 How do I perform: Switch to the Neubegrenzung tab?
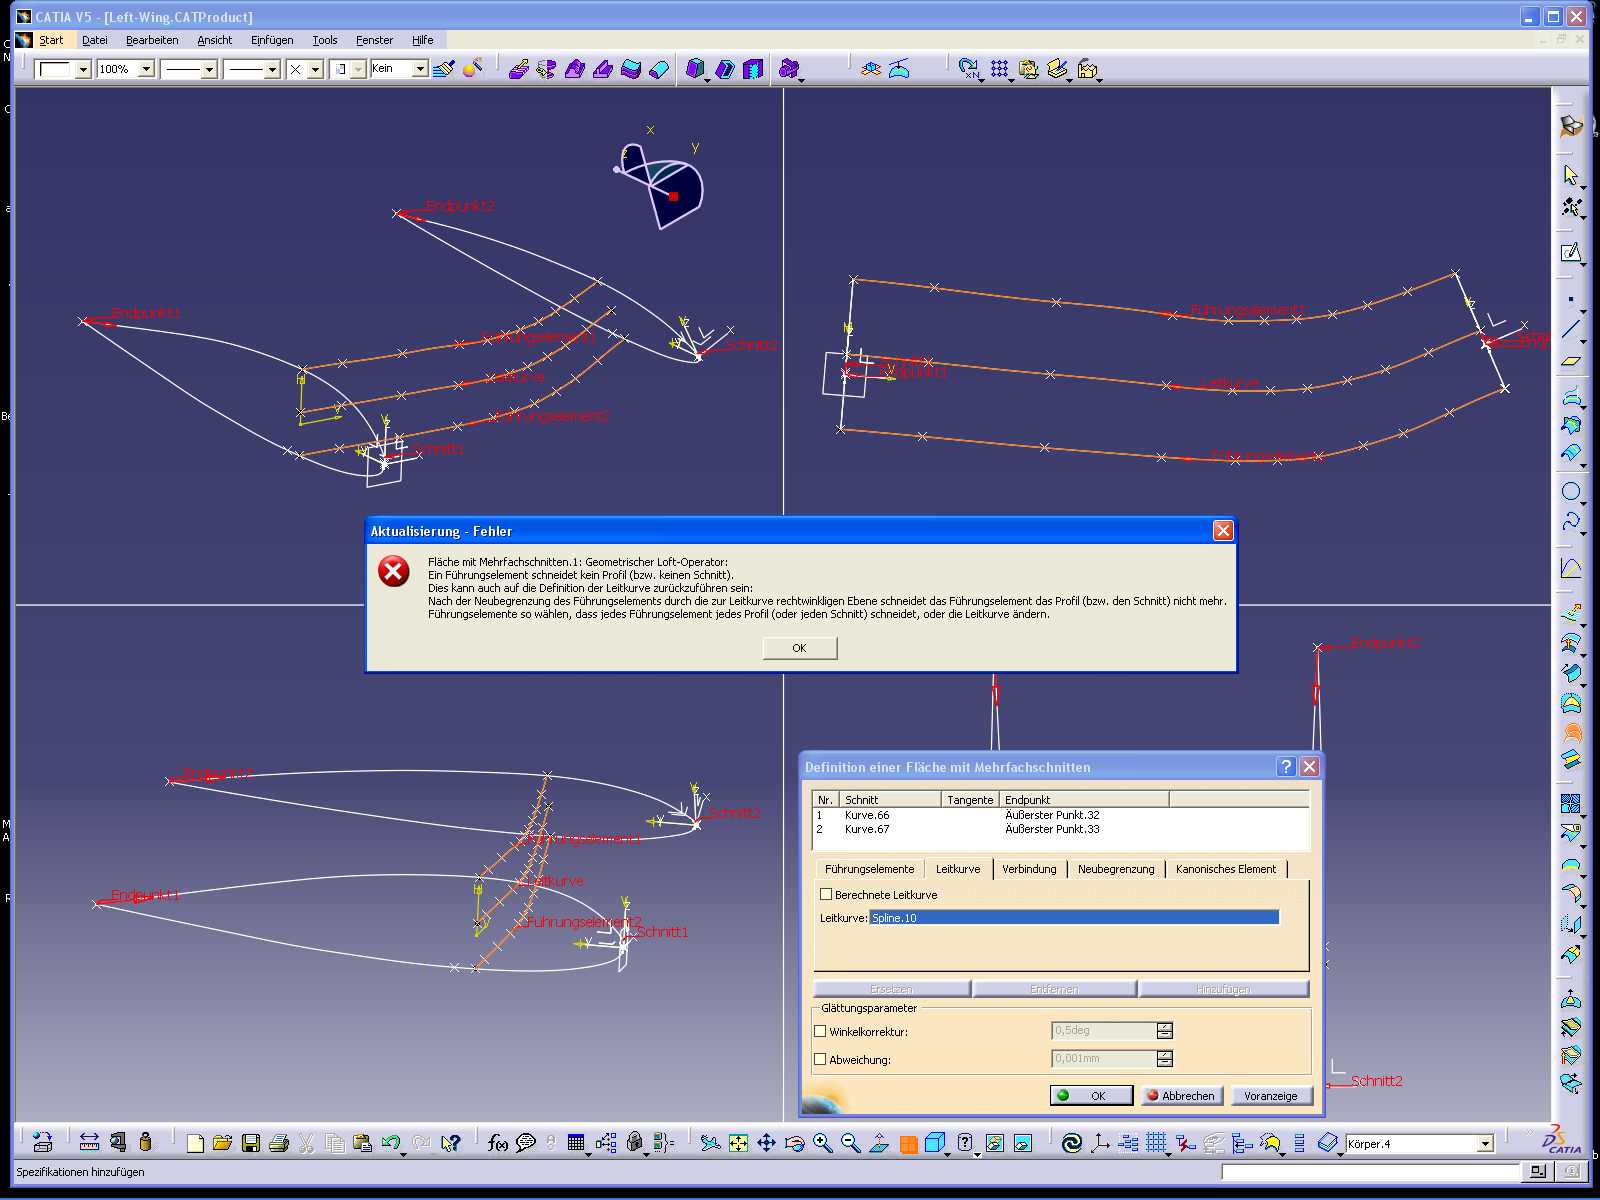pyautogui.click(x=1116, y=869)
